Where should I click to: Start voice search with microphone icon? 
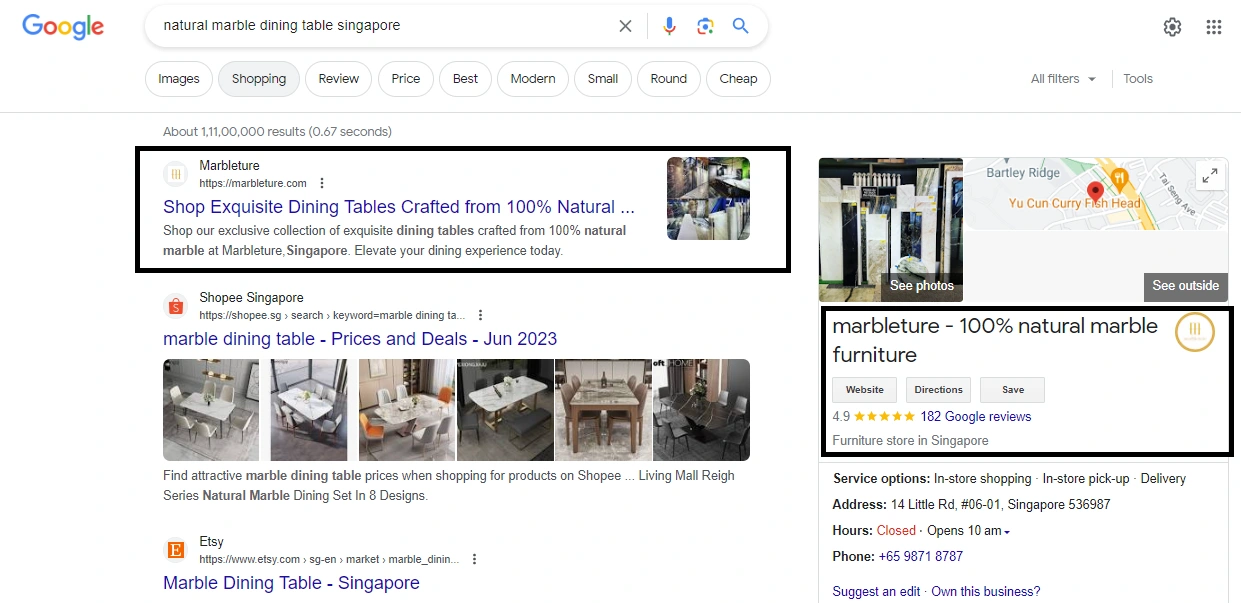point(670,26)
